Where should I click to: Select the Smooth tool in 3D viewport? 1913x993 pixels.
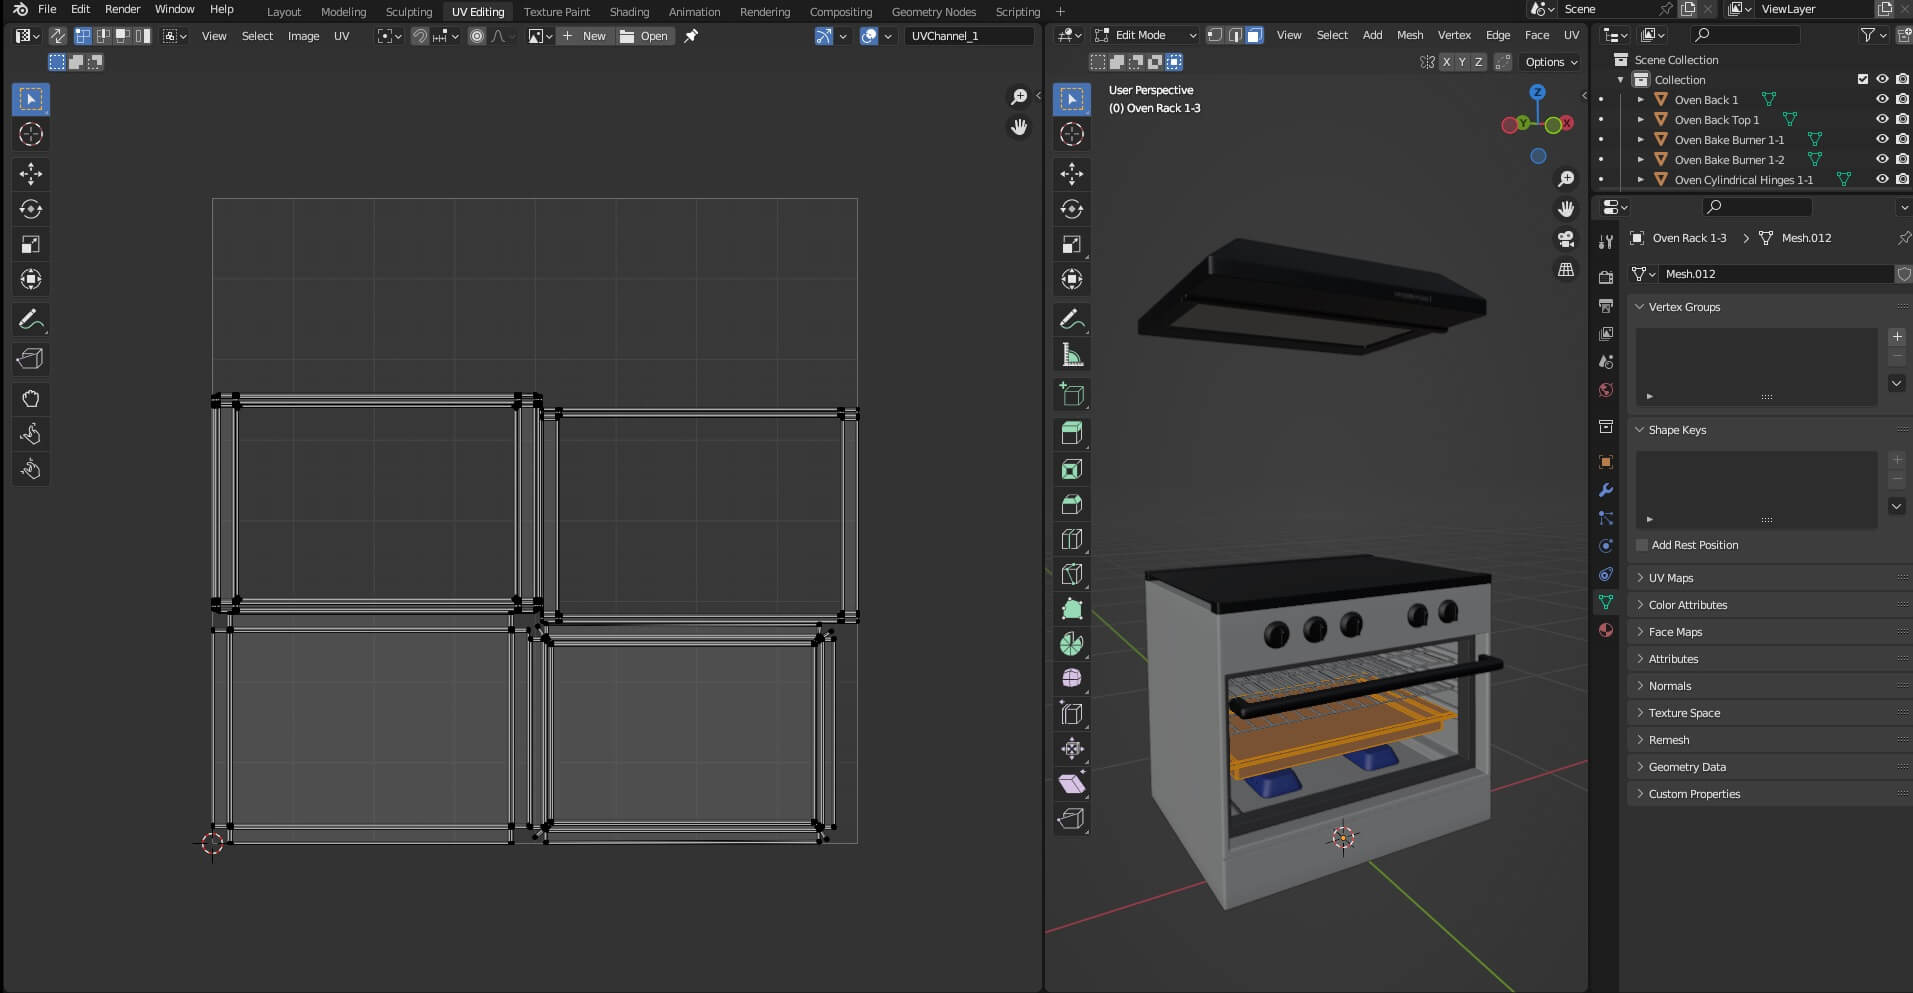1072,678
